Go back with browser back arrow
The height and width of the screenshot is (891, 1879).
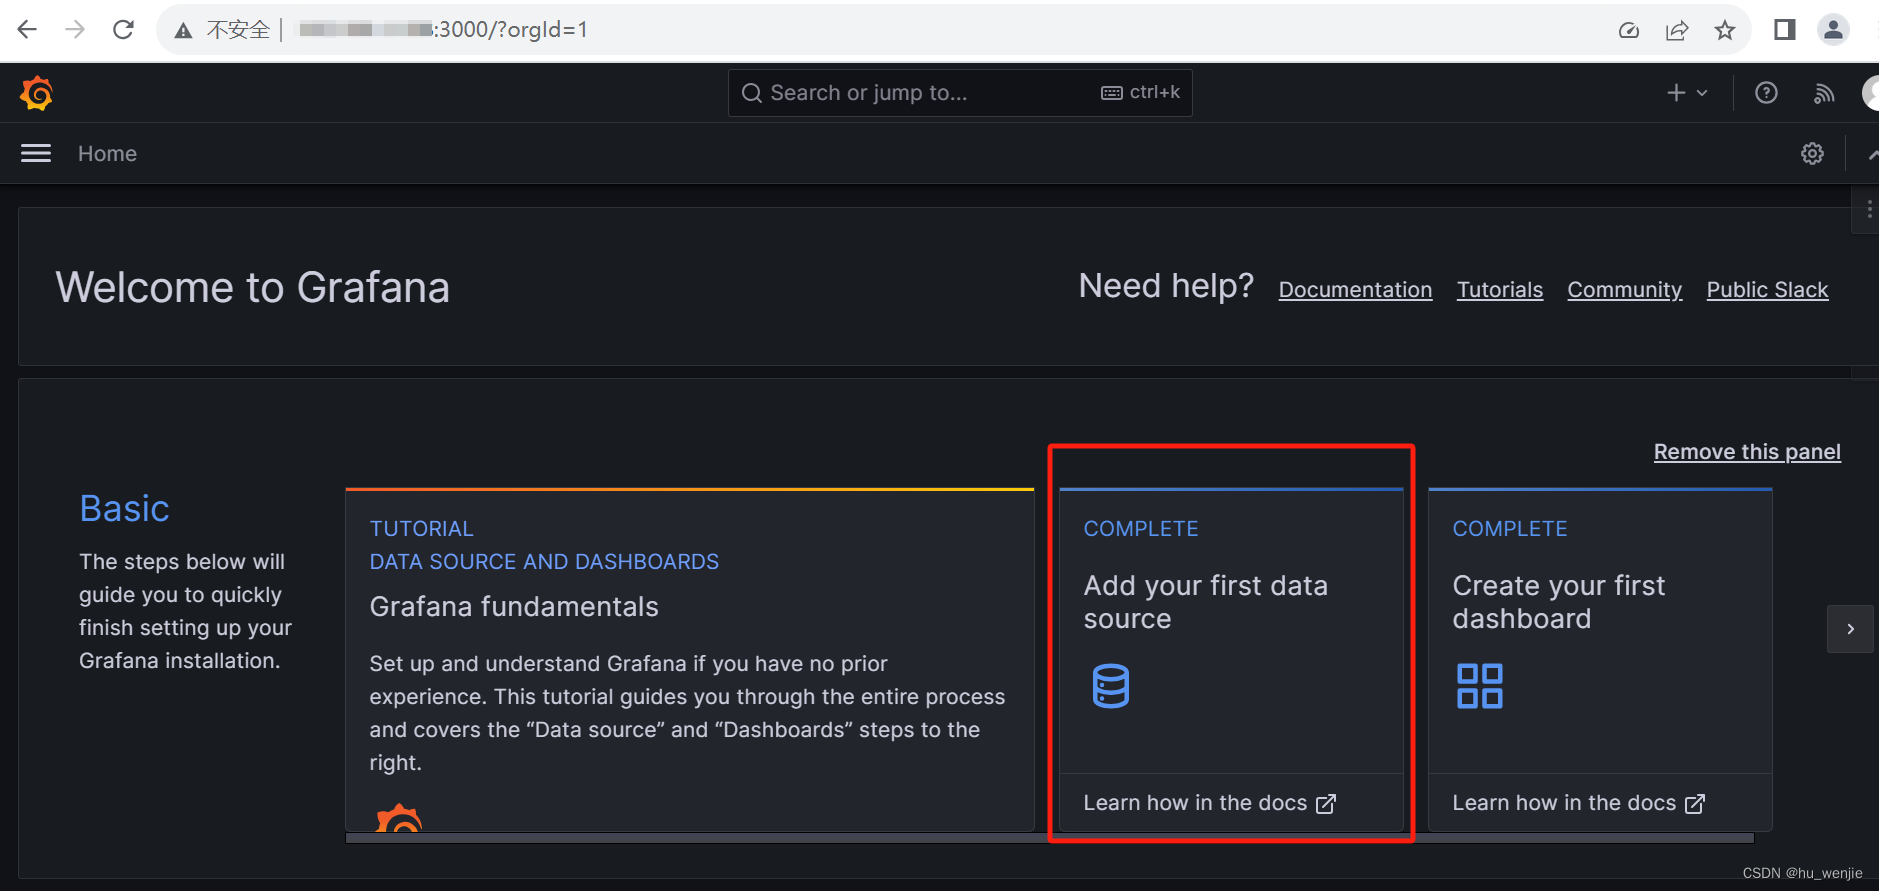[x=27, y=30]
